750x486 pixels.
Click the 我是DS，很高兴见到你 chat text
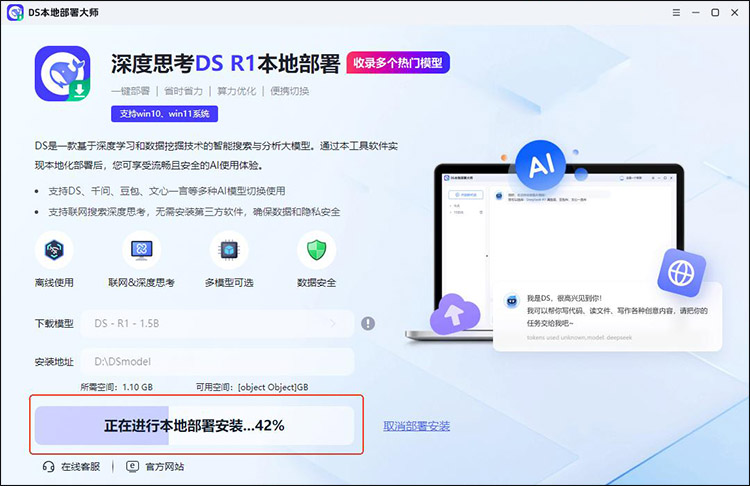click(564, 298)
